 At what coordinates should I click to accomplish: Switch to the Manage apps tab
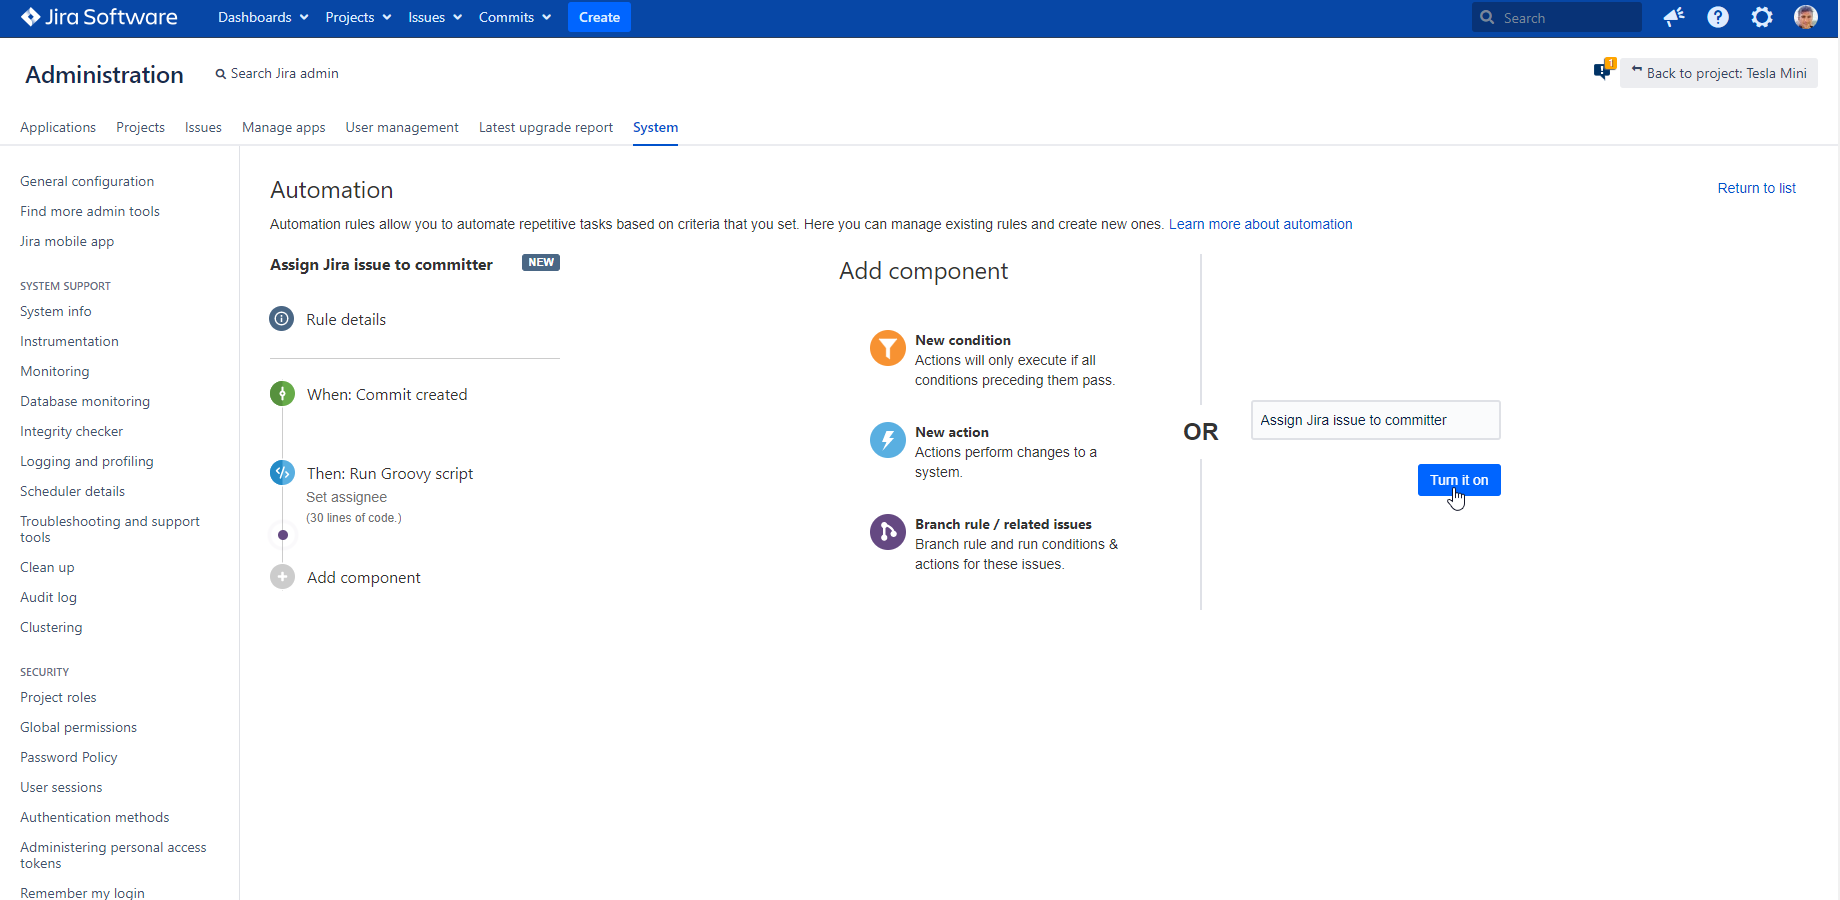click(x=284, y=127)
